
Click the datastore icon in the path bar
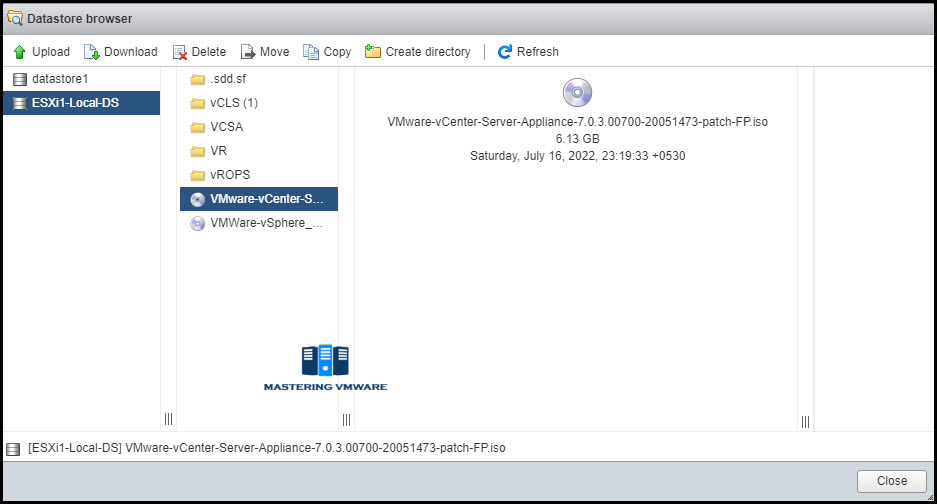pyautogui.click(x=13, y=449)
